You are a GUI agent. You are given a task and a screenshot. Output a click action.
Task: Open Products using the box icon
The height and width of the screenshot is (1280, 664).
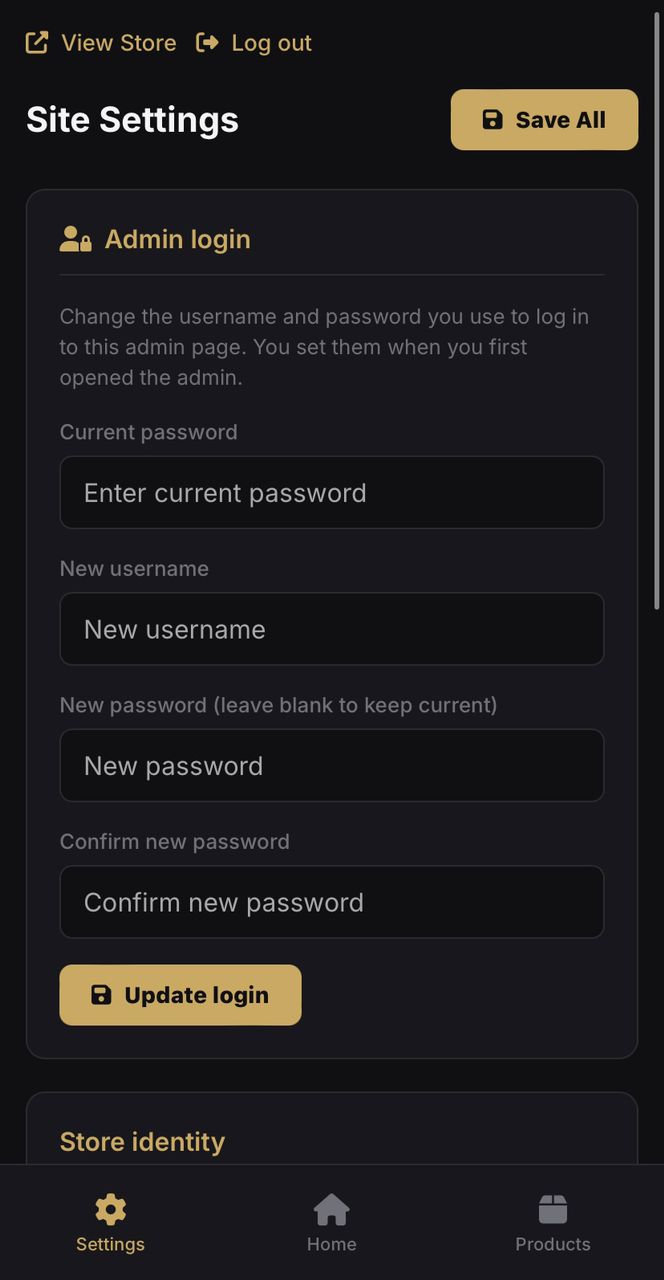click(x=553, y=1208)
